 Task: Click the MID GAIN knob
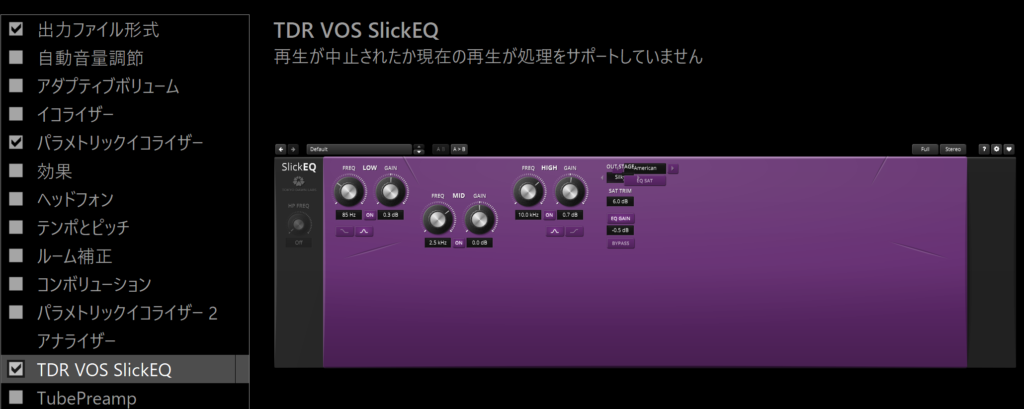click(480, 220)
